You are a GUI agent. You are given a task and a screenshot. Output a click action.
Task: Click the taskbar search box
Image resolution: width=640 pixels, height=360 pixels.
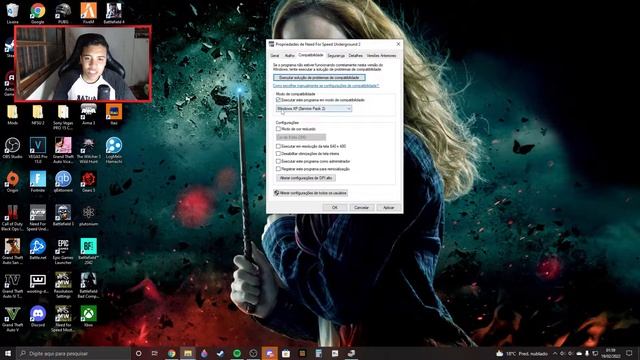[73, 353]
